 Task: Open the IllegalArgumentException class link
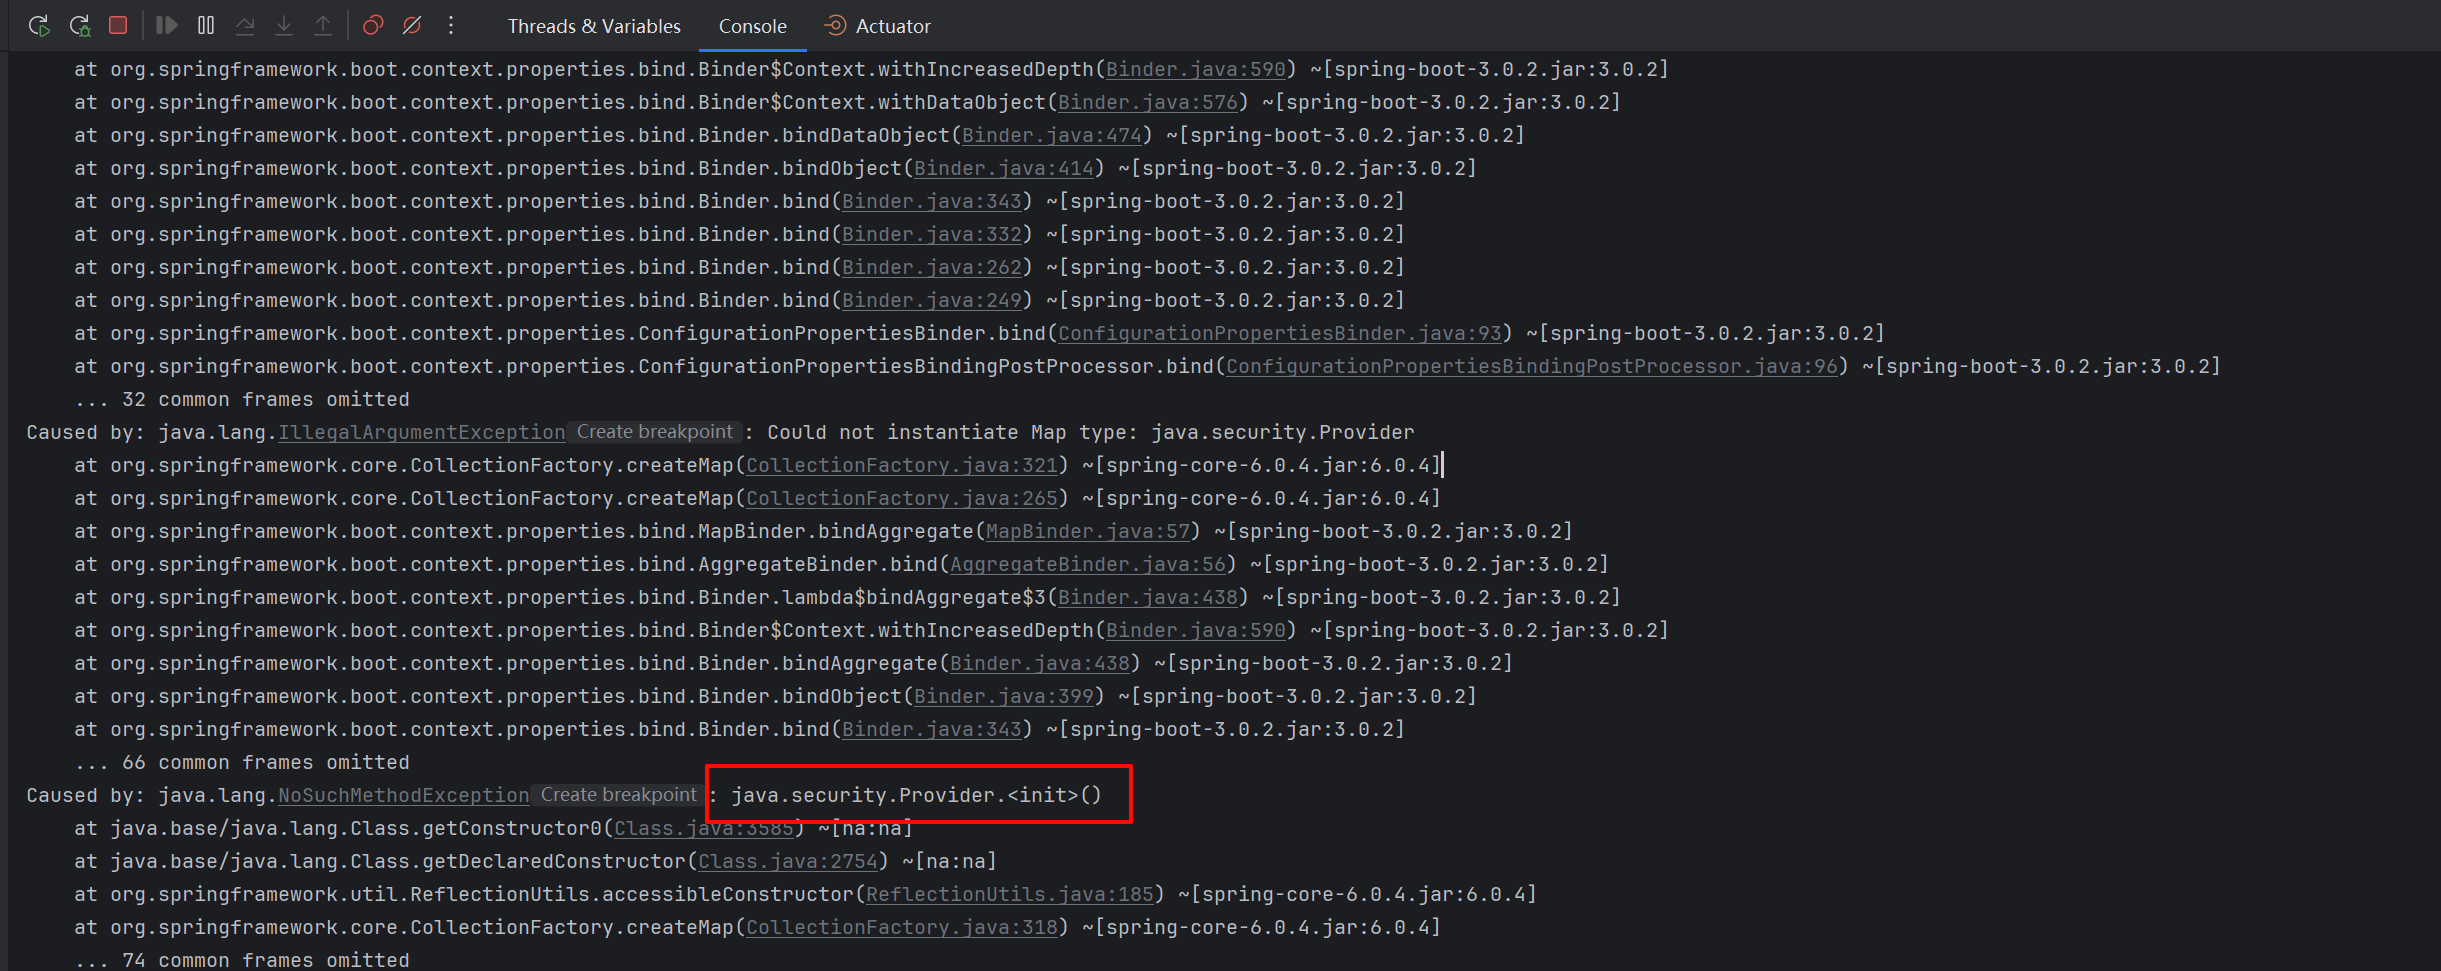[421, 433]
